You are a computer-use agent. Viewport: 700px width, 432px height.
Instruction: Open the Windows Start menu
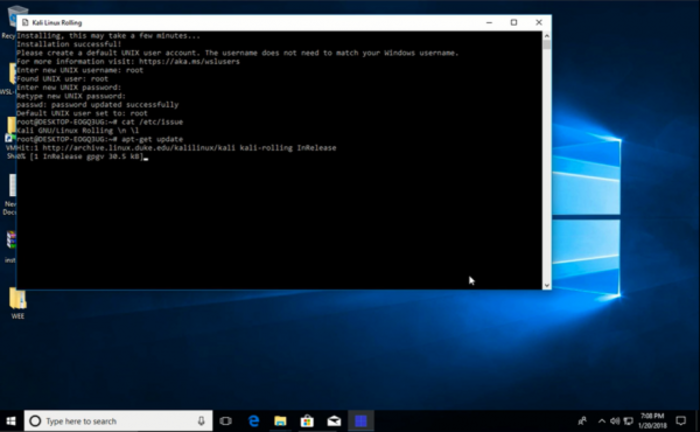11,421
